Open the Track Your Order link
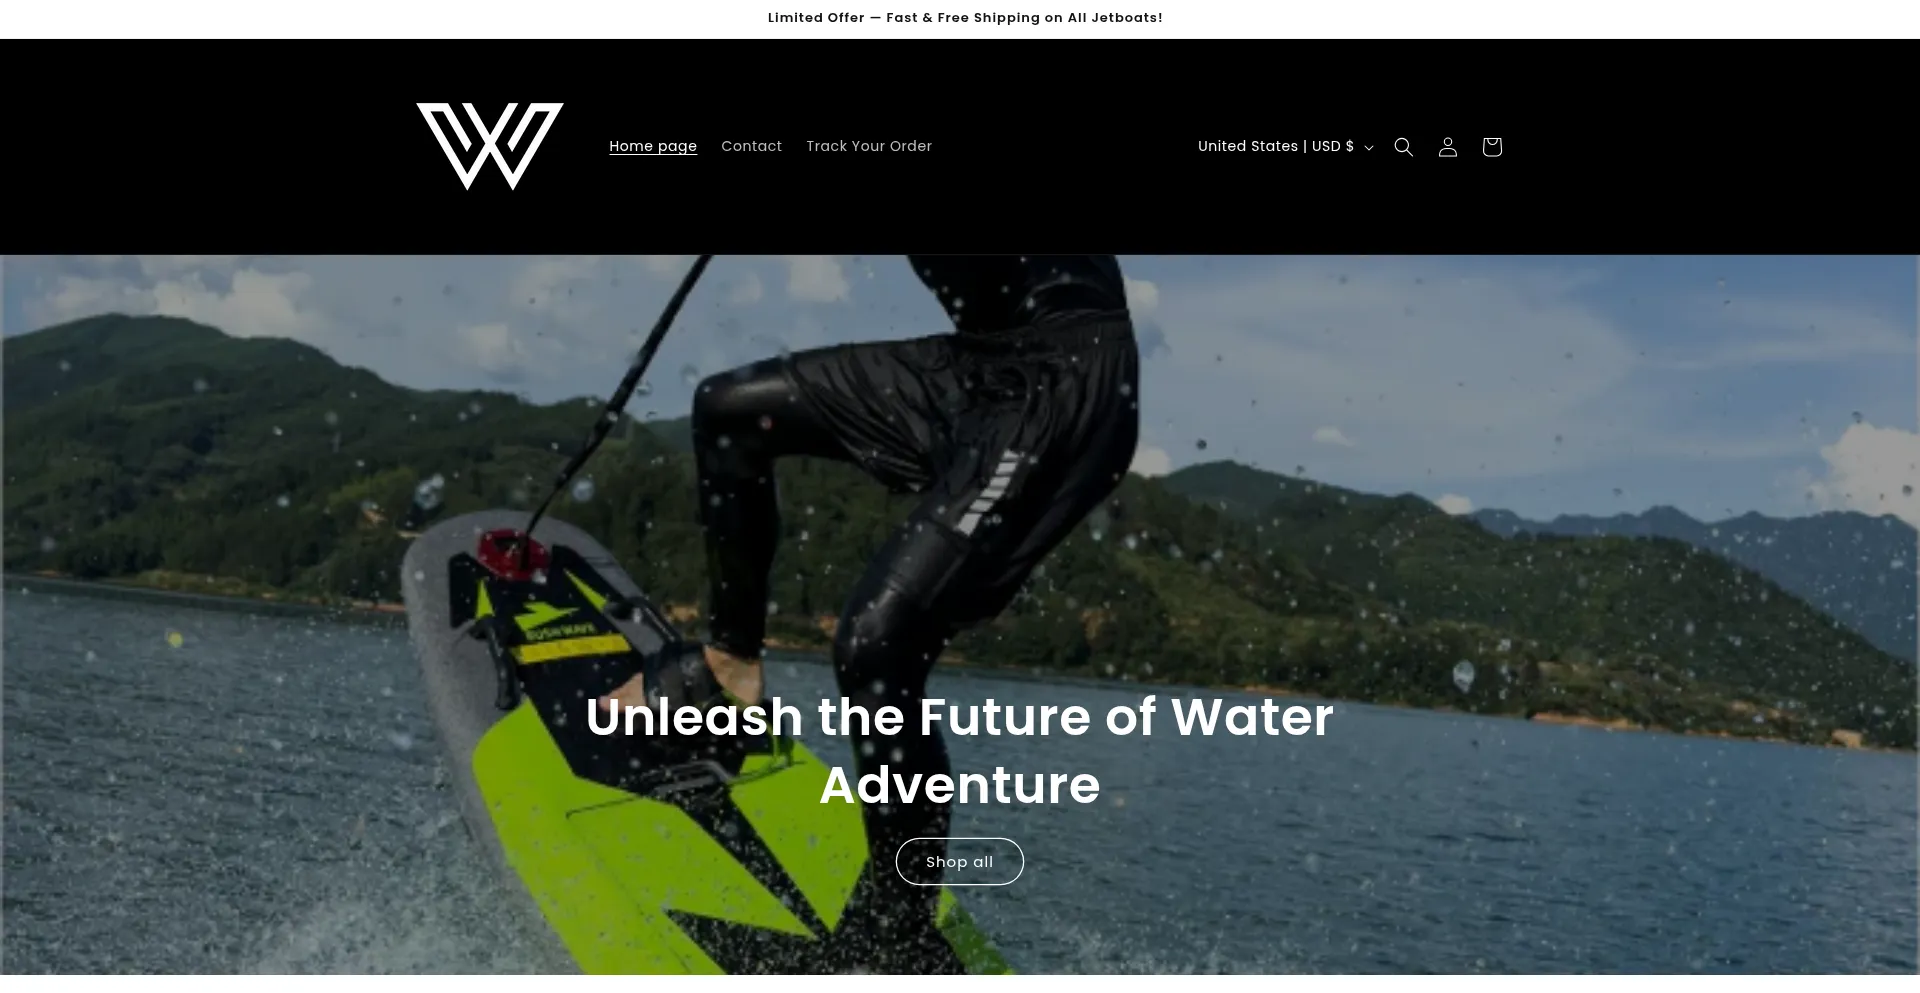The width and height of the screenshot is (1920, 993). (x=869, y=146)
